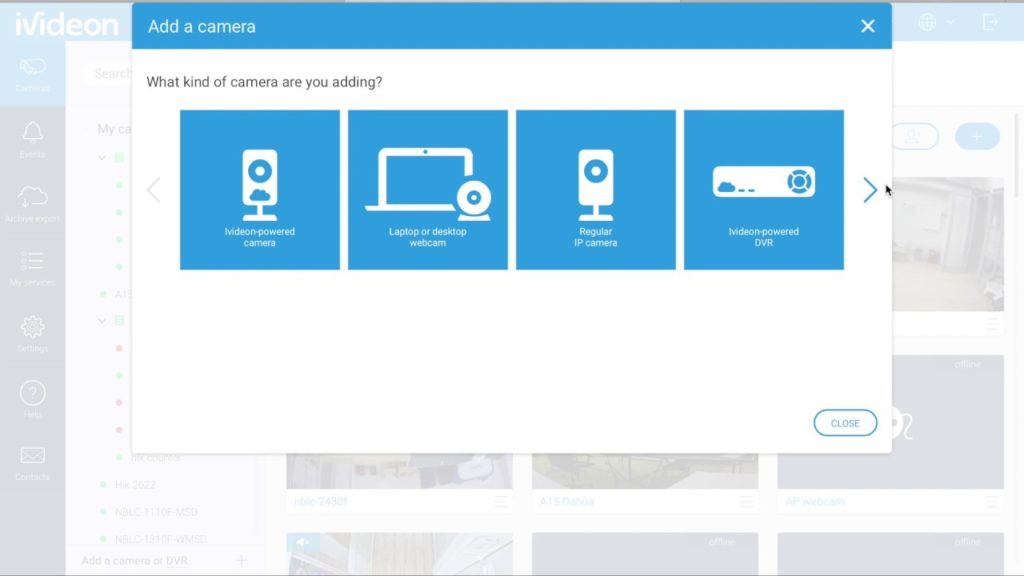This screenshot has width=1024, height=576.
Task: Click the CLOSE button in the dialog
Action: pos(844,423)
